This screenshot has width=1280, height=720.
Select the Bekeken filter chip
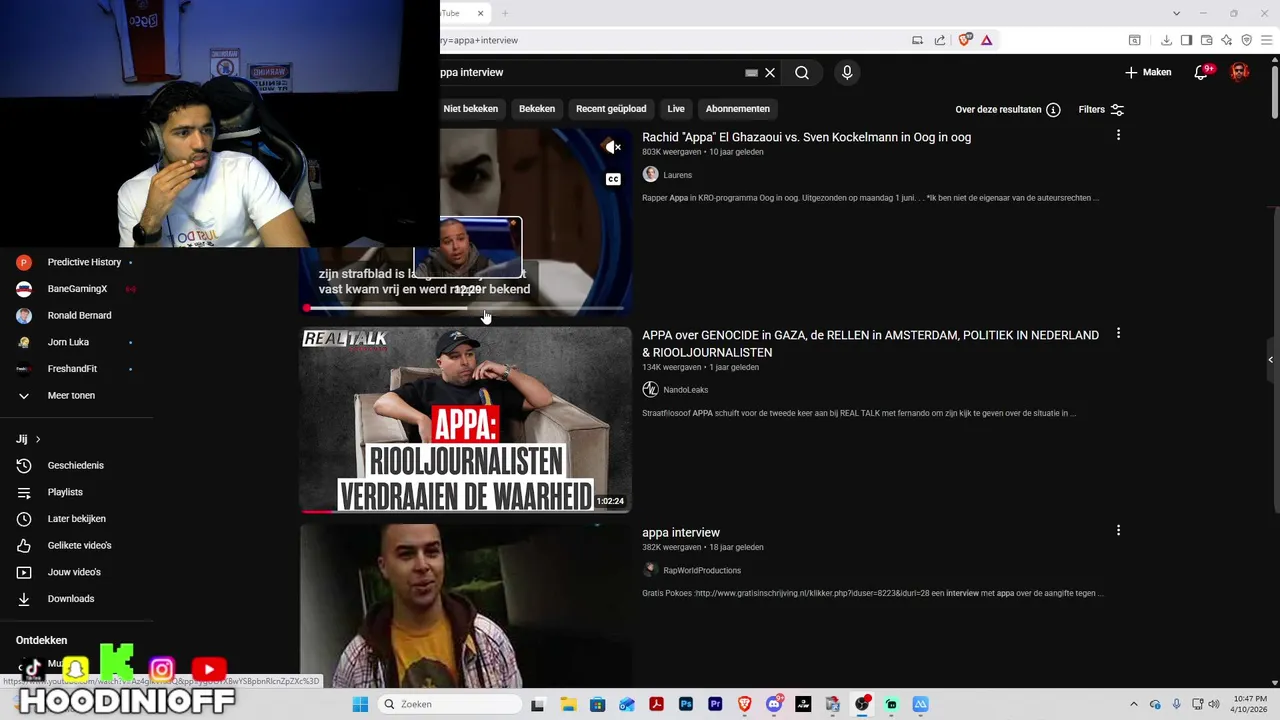537,108
